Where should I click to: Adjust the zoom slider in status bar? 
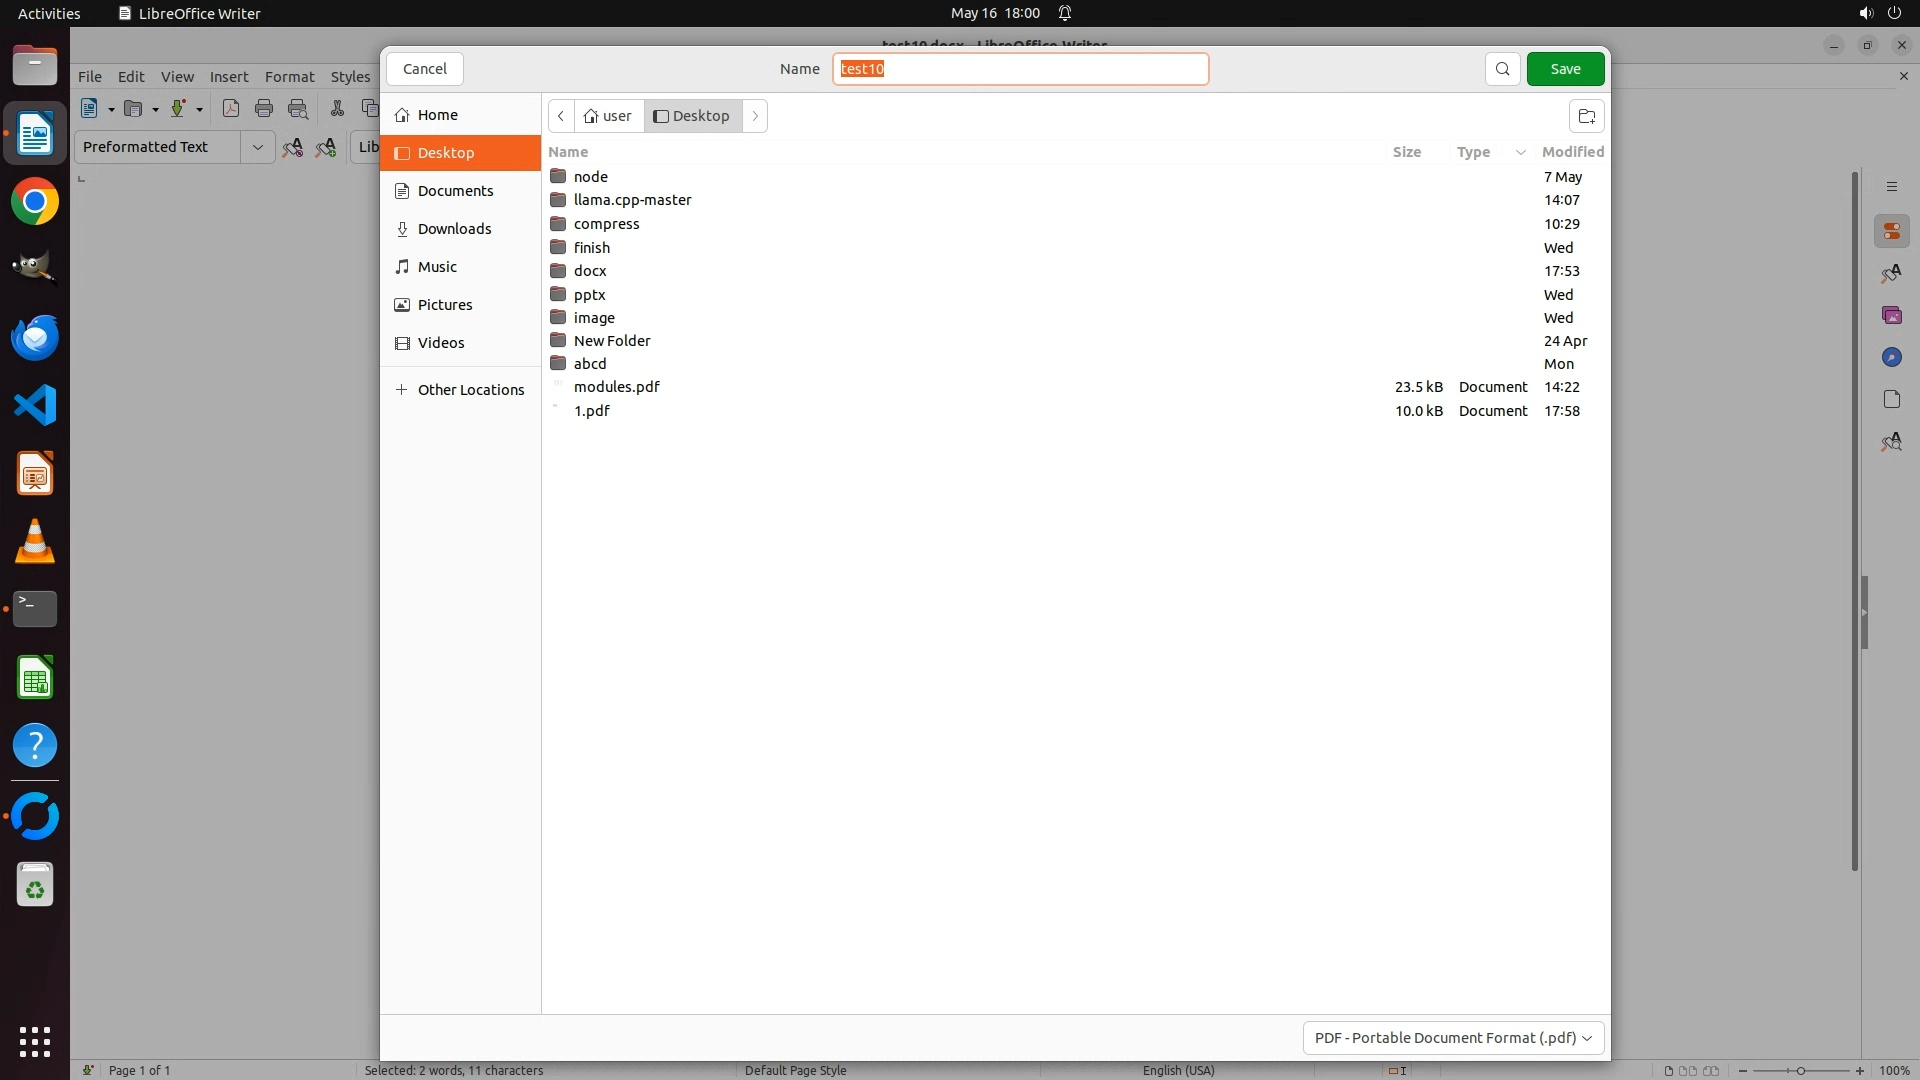click(x=1800, y=1070)
